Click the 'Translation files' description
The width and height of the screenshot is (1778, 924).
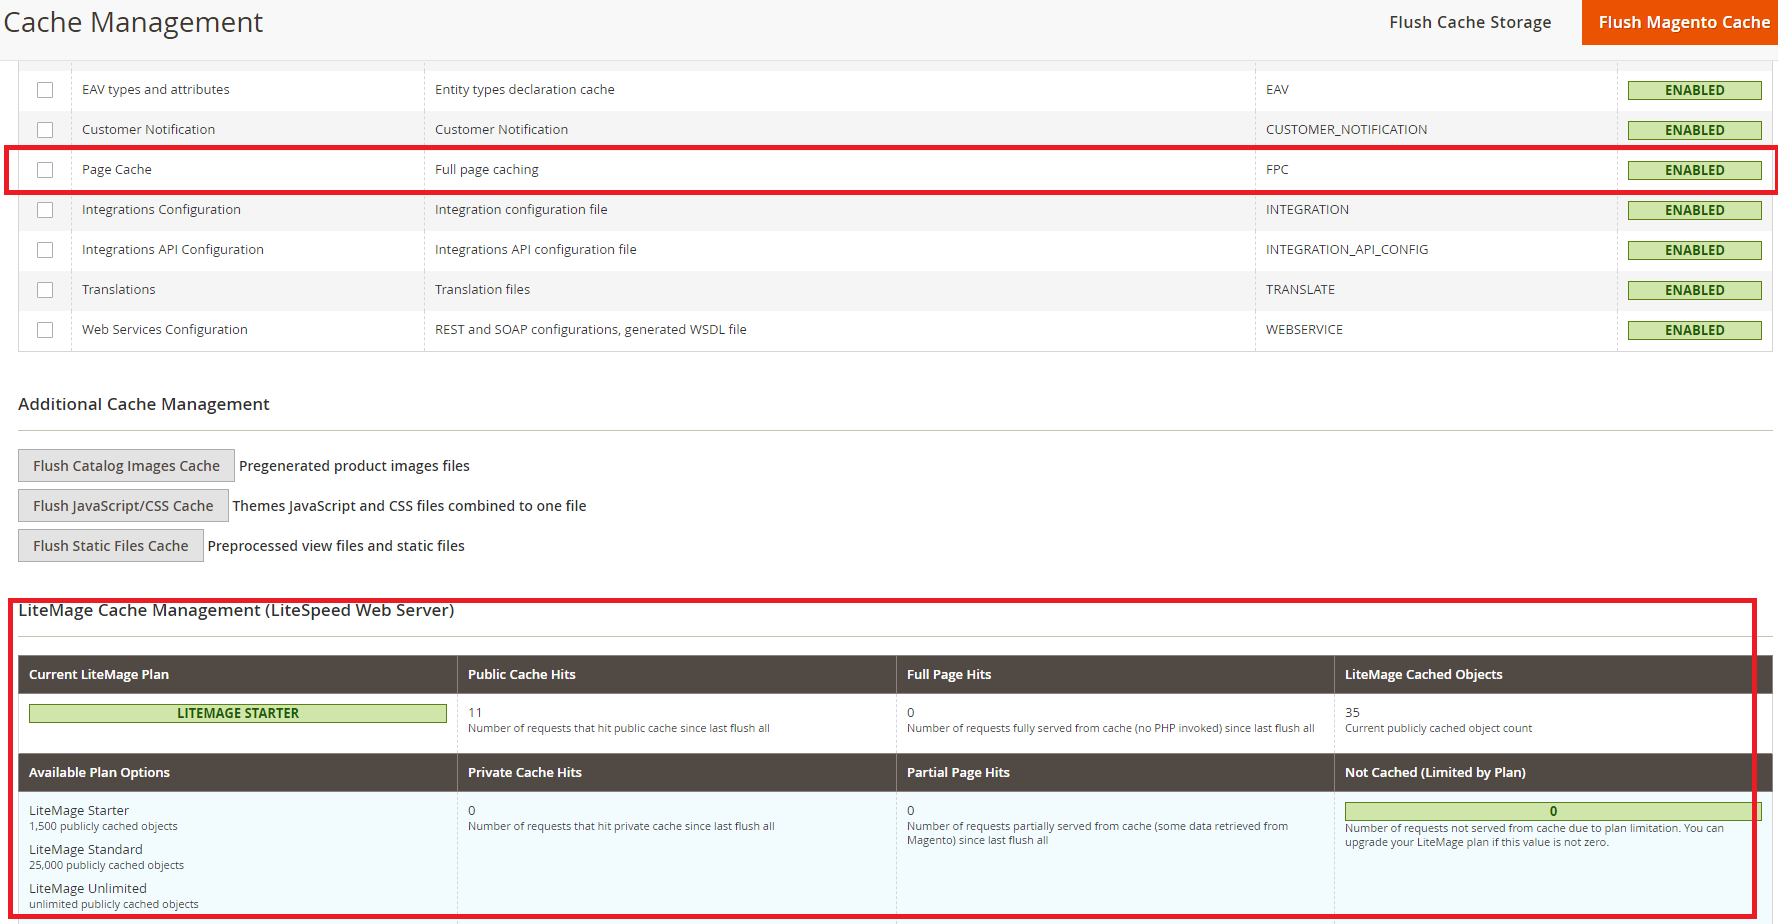tap(482, 290)
